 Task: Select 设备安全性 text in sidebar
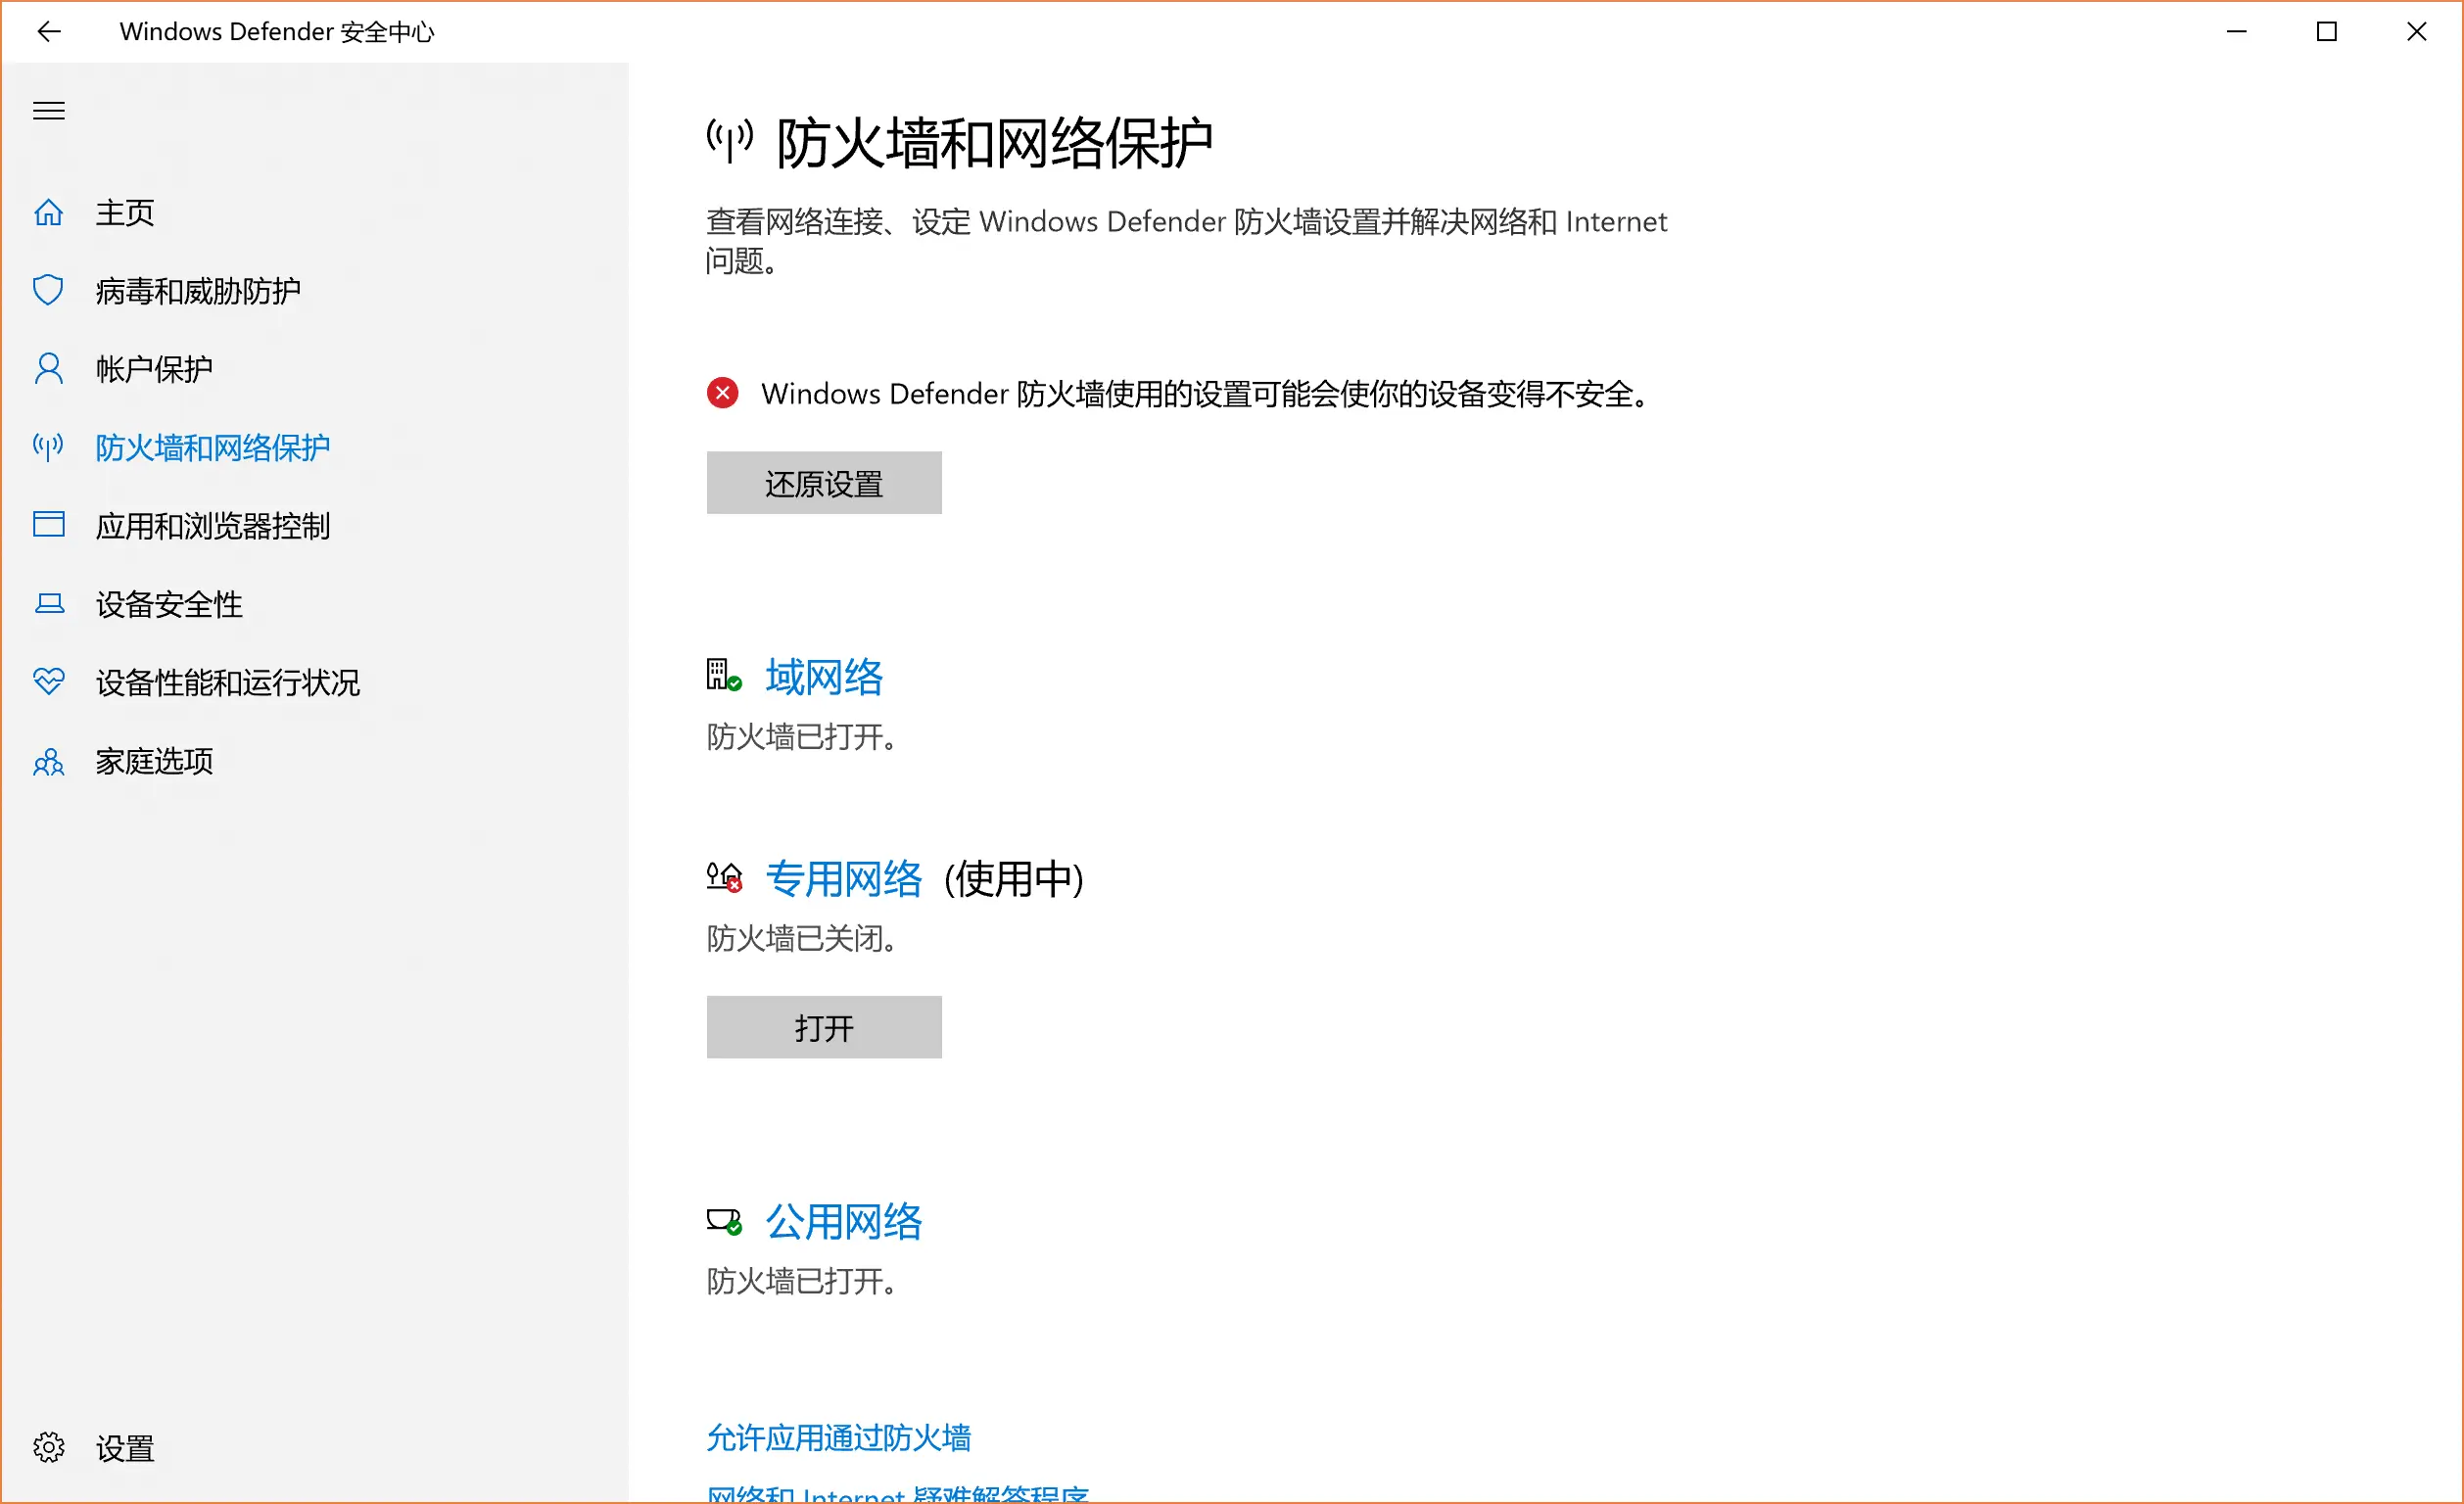coord(169,605)
